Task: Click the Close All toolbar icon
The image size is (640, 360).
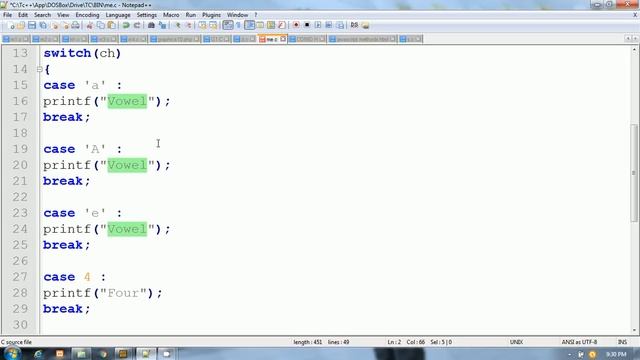Action: 65,25
